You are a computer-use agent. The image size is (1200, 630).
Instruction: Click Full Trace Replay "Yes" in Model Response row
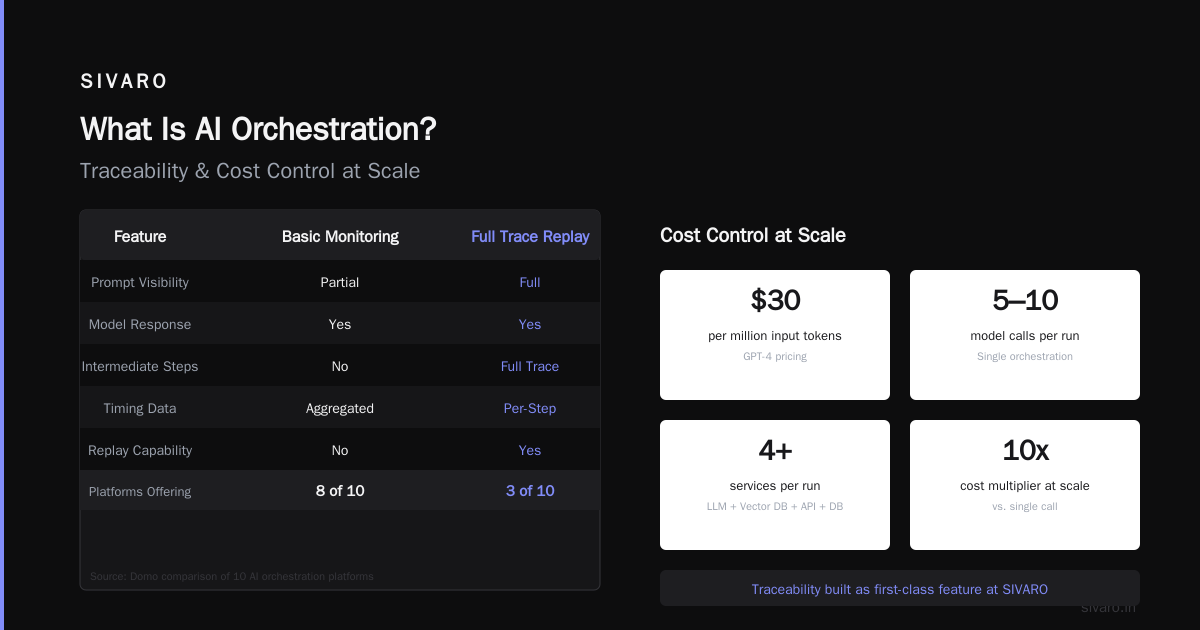click(x=530, y=325)
